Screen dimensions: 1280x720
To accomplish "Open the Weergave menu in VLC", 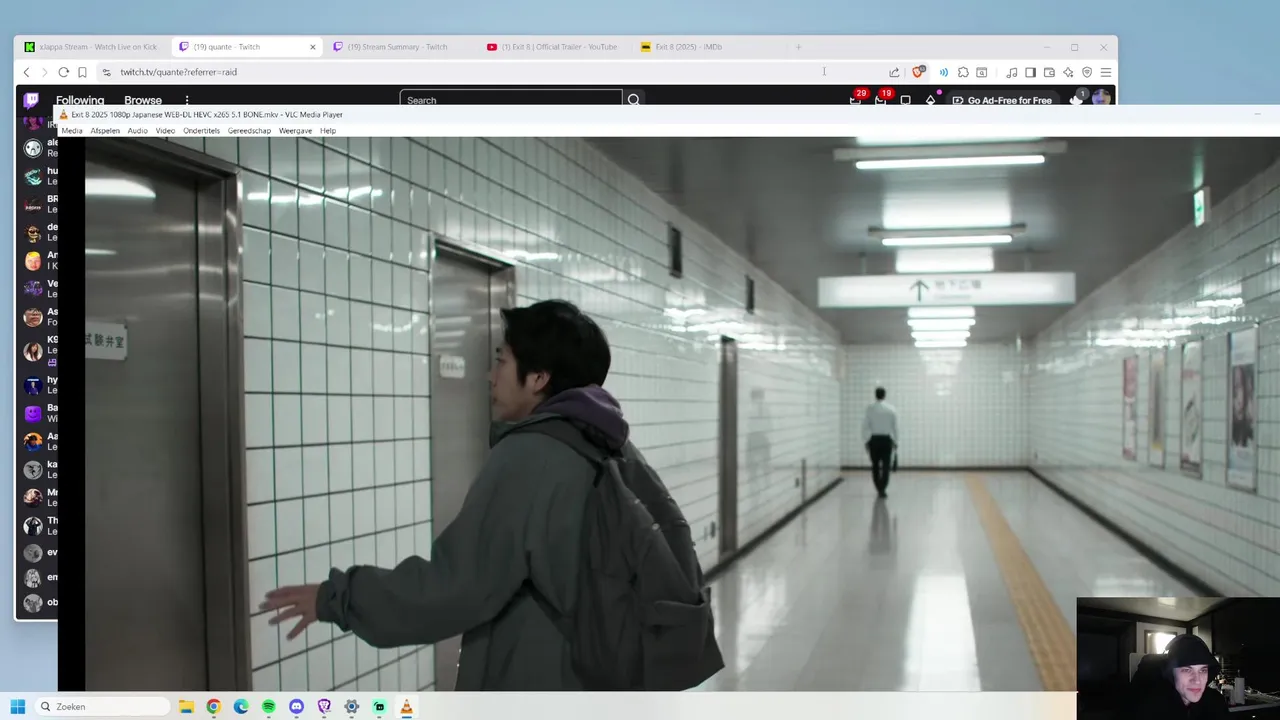I will coord(295,131).
